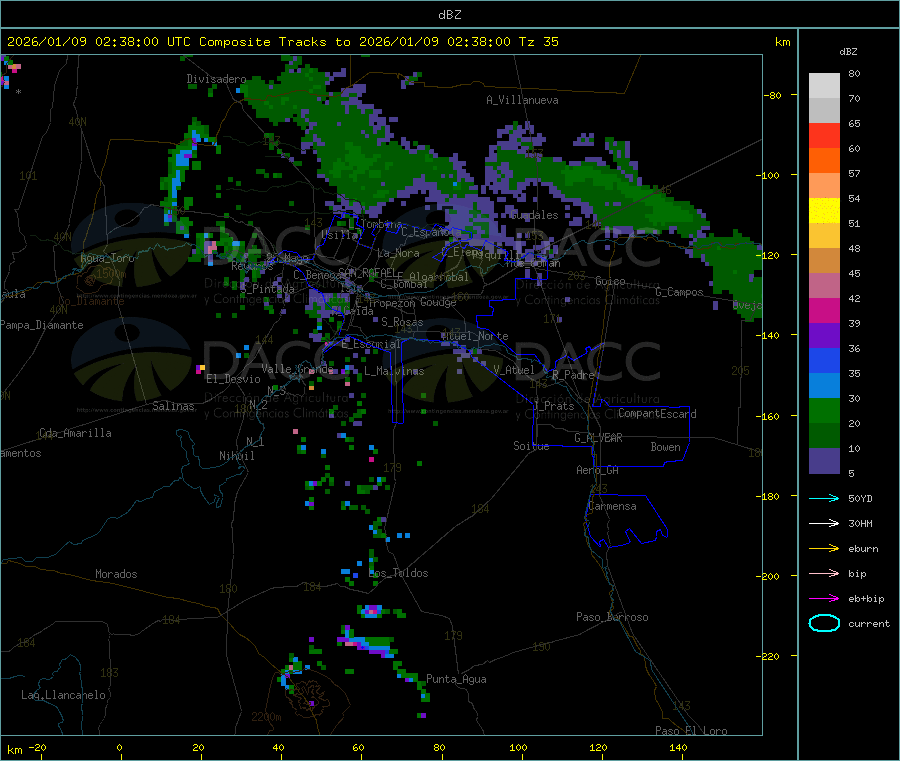Click the G_Campos map label
The width and height of the screenshot is (900, 761).
680,292
